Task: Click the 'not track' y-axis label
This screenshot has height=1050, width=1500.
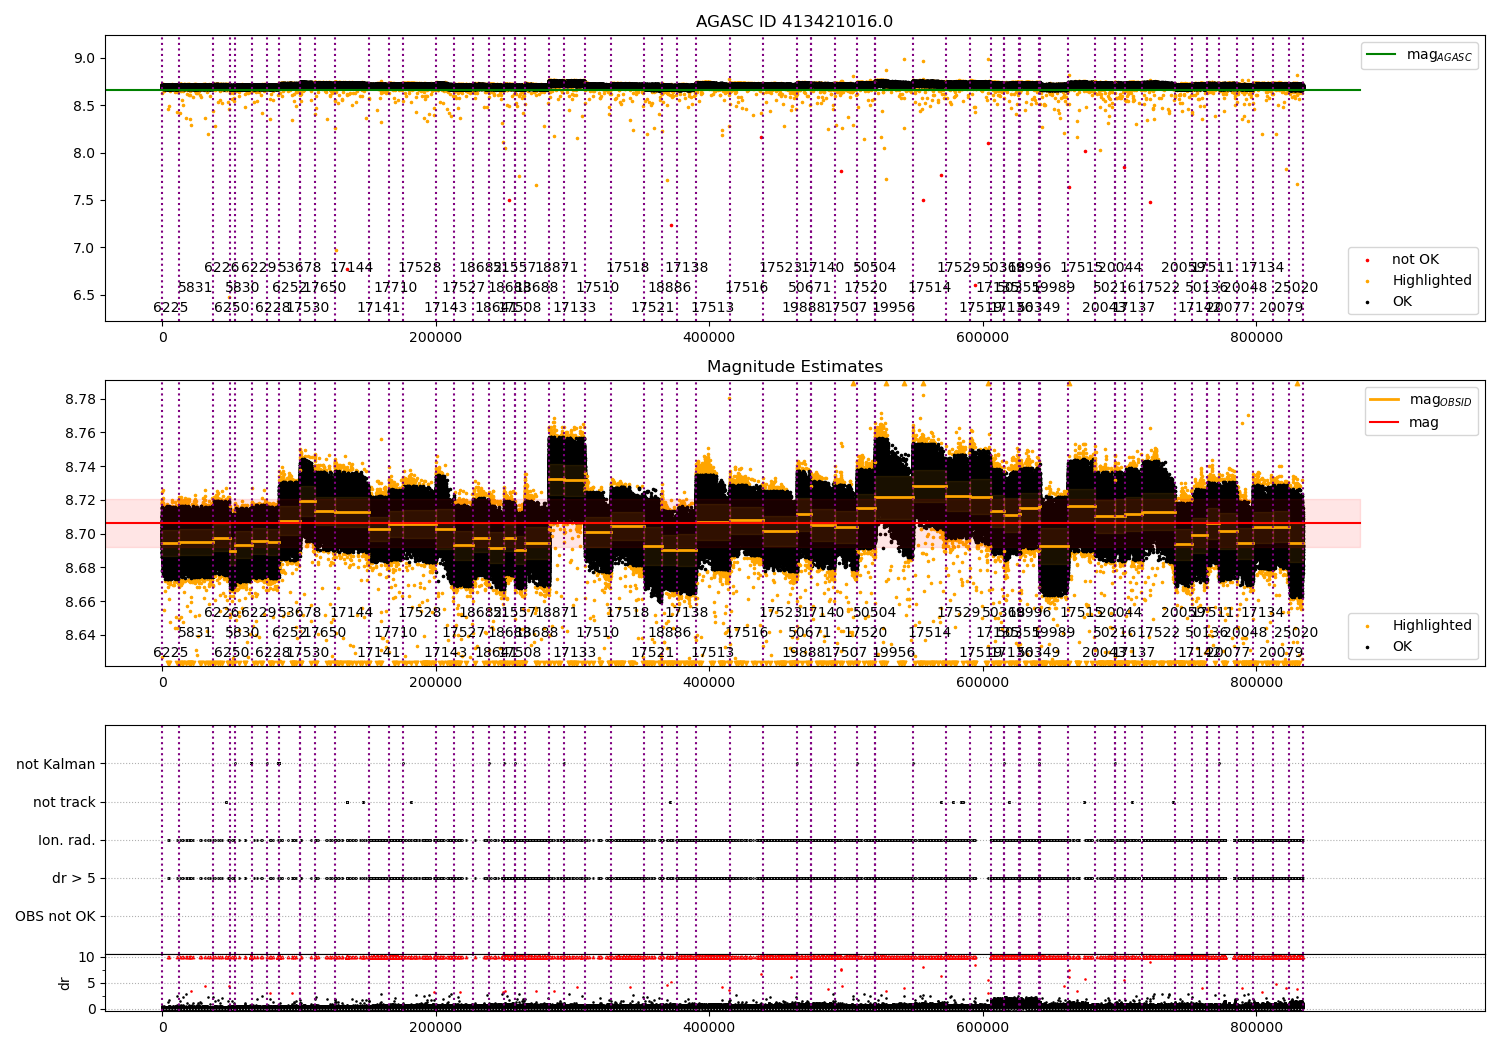Action: tap(64, 802)
